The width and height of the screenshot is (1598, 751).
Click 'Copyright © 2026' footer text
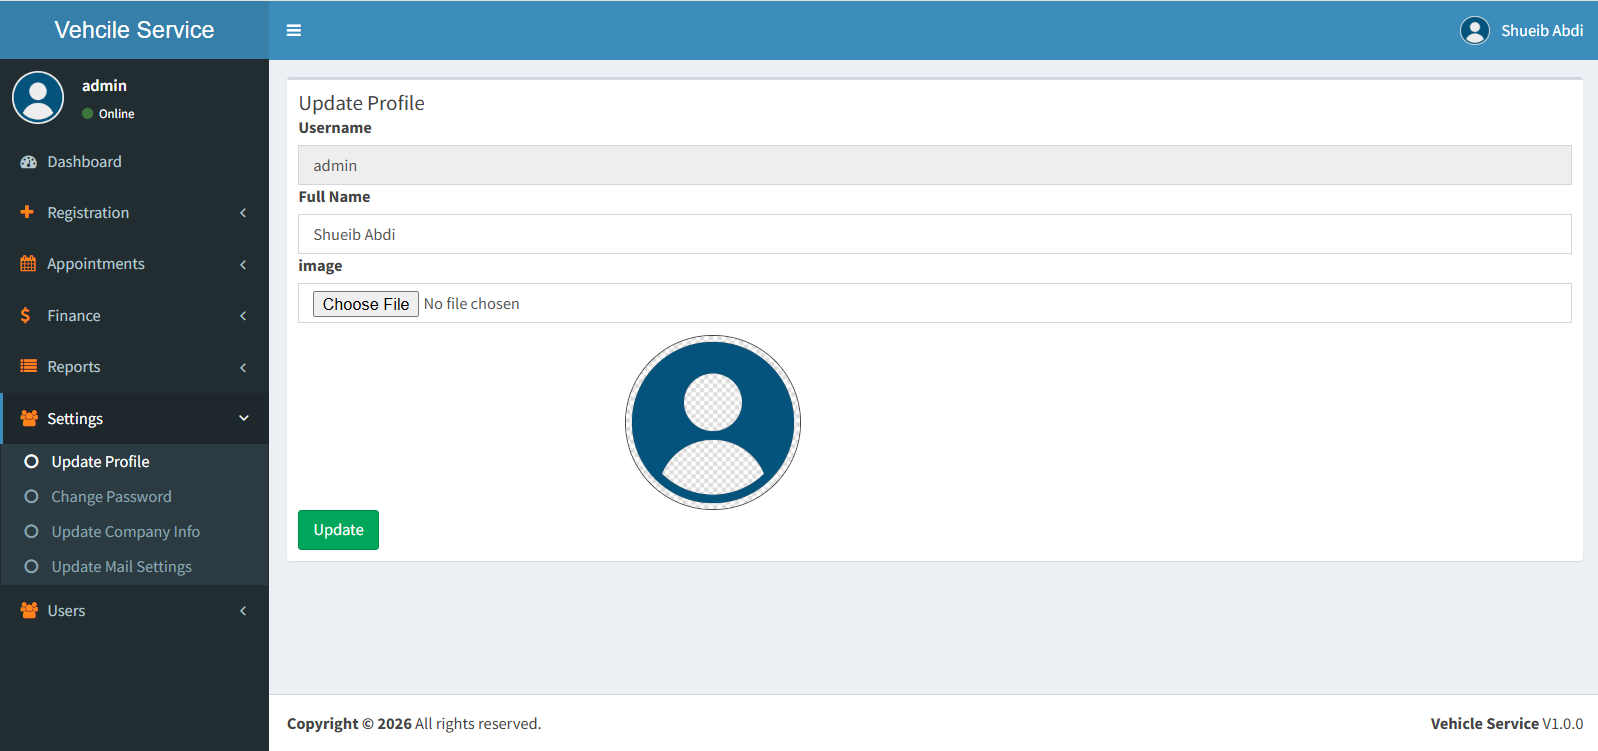click(349, 724)
